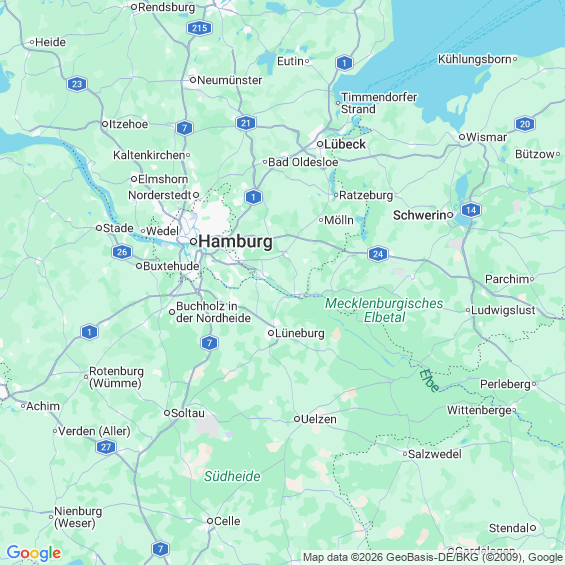Image resolution: width=565 pixels, height=565 pixels.
Task: Click the A27 highway shield near Verden
Action: [x=106, y=447]
